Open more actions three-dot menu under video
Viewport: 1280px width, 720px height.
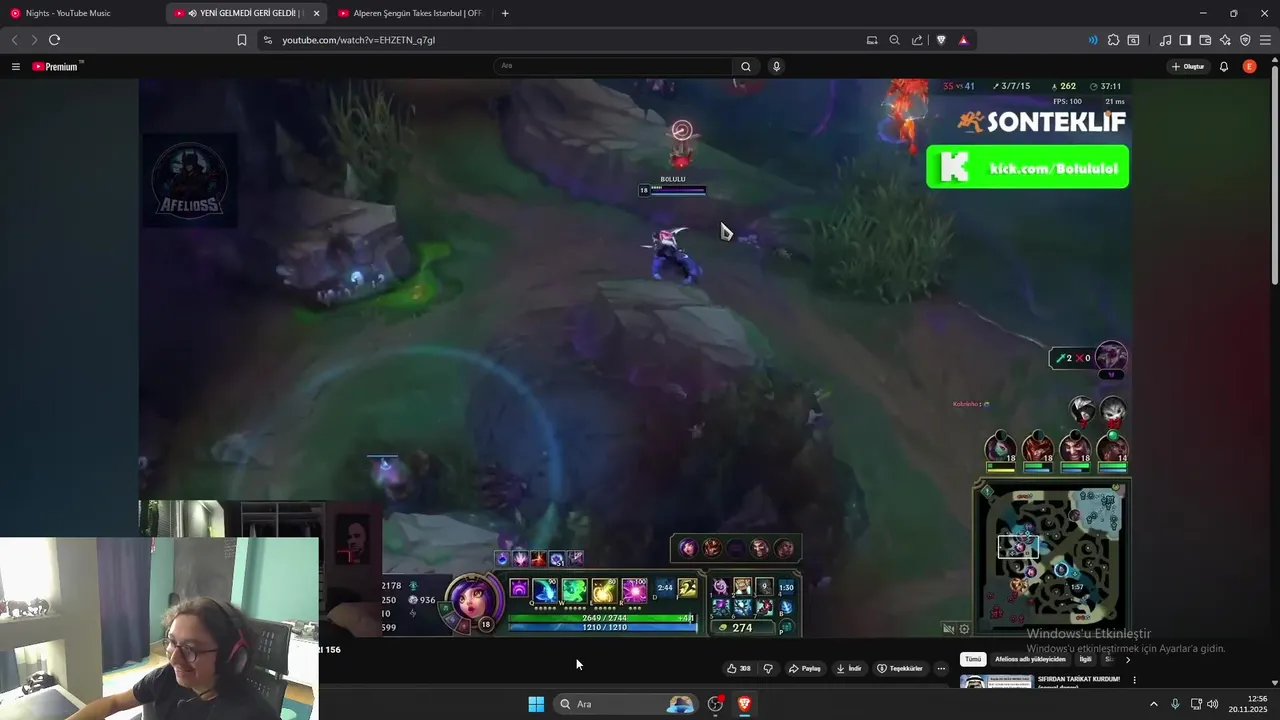(941, 668)
